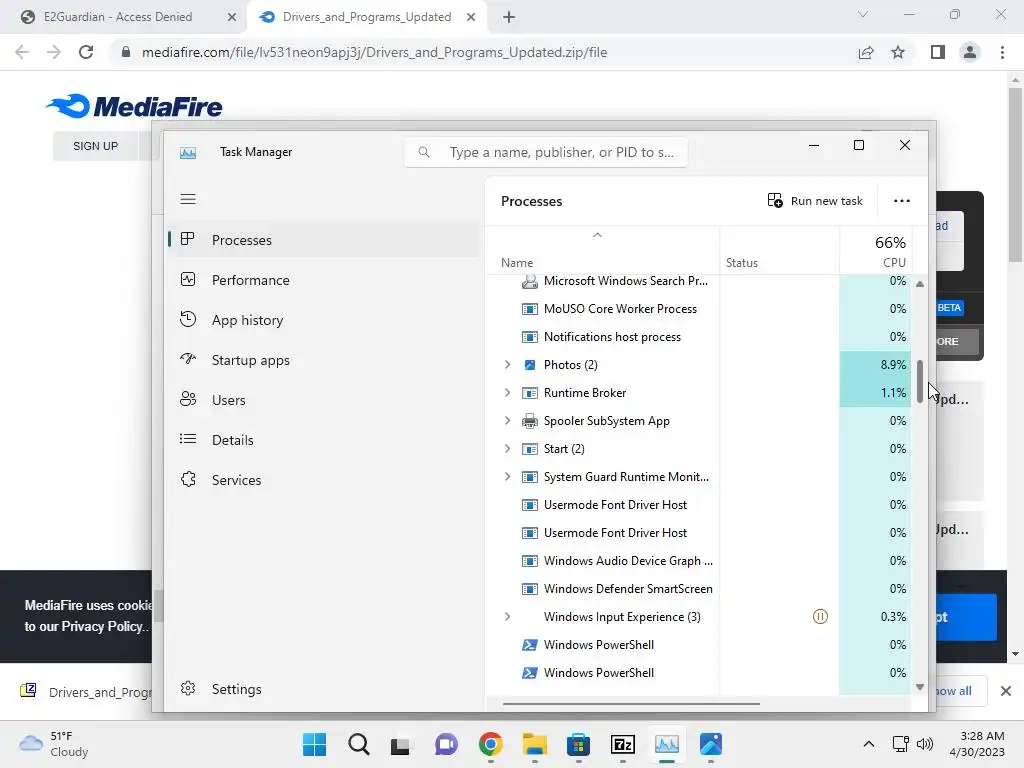This screenshot has height=768, width=1024.
Task: Click the horizontal scrollbar of process list
Action: click(x=631, y=704)
